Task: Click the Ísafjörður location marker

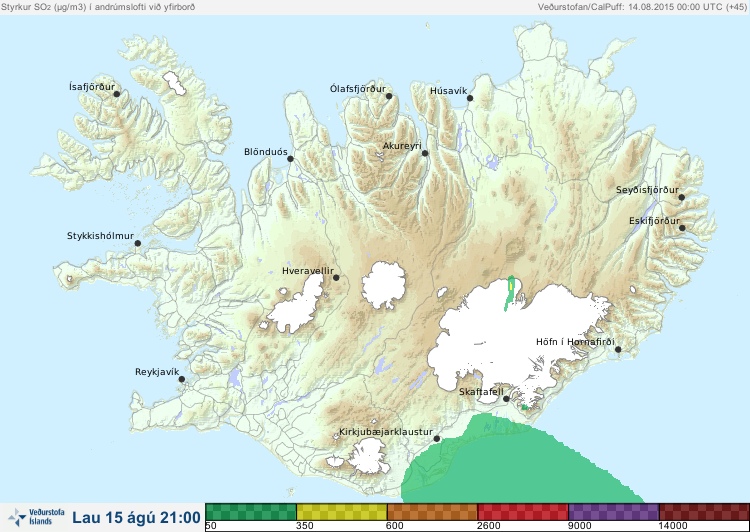Action: 117,94
